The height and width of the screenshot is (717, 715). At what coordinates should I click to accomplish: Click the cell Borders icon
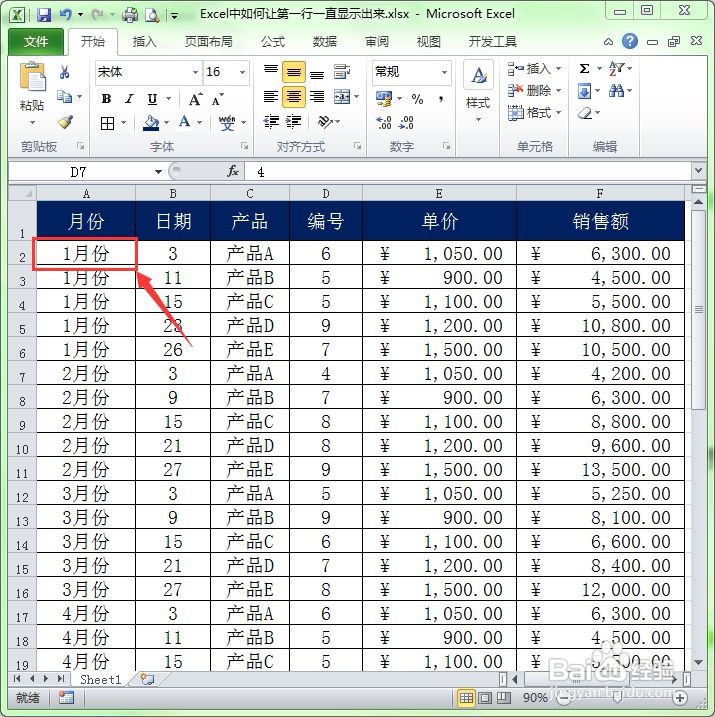click(107, 123)
